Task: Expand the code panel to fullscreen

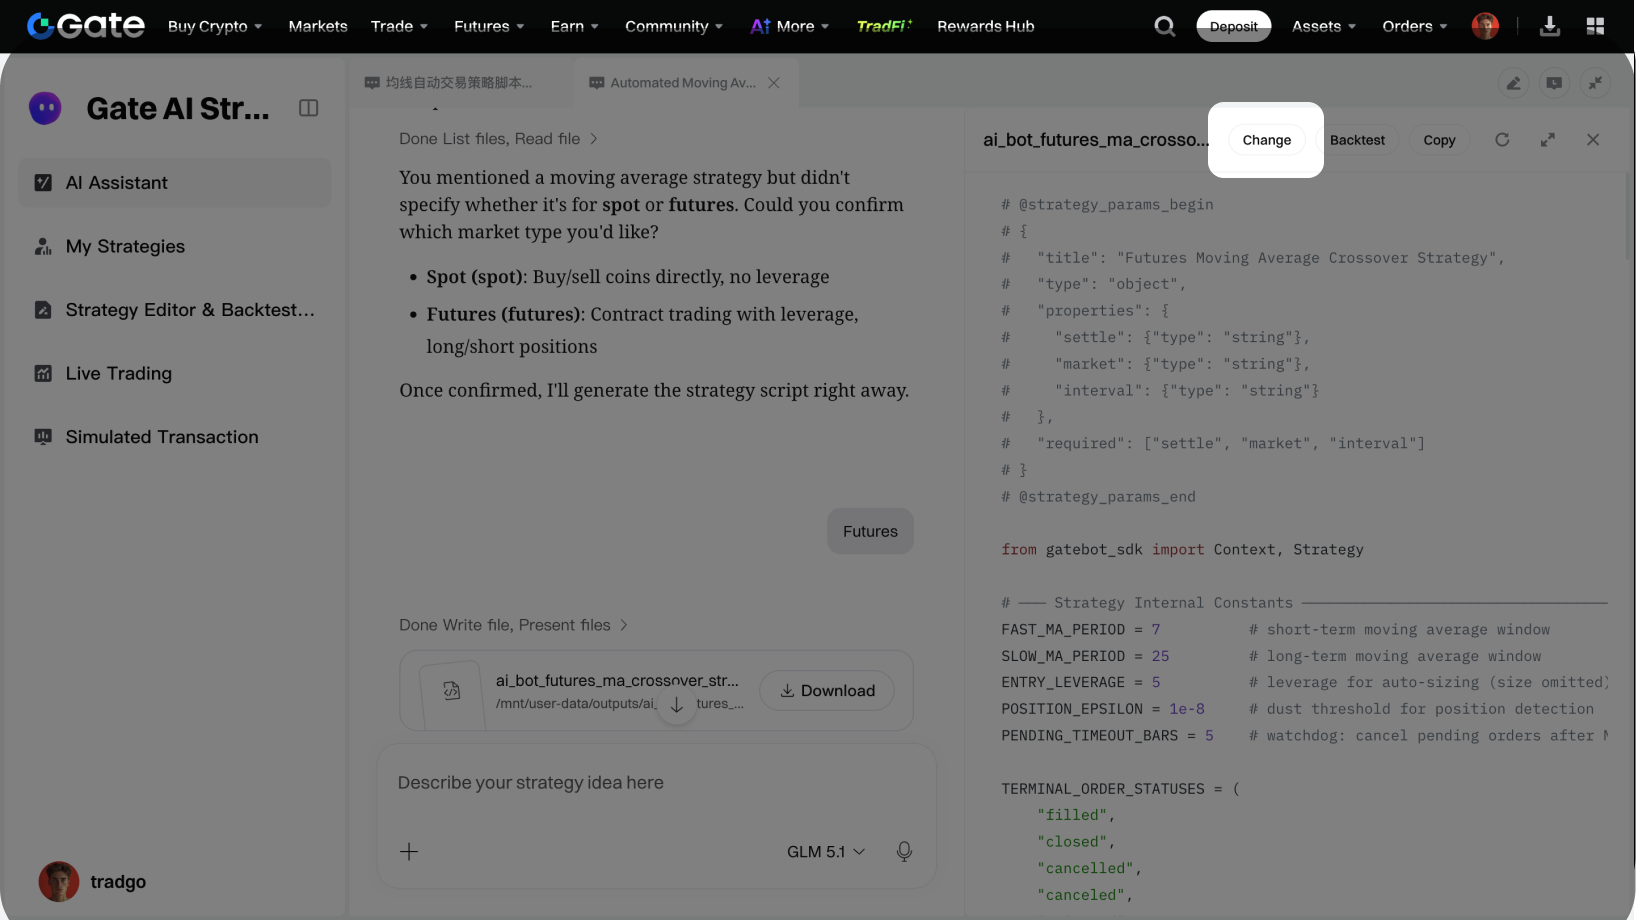Action: (1548, 140)
